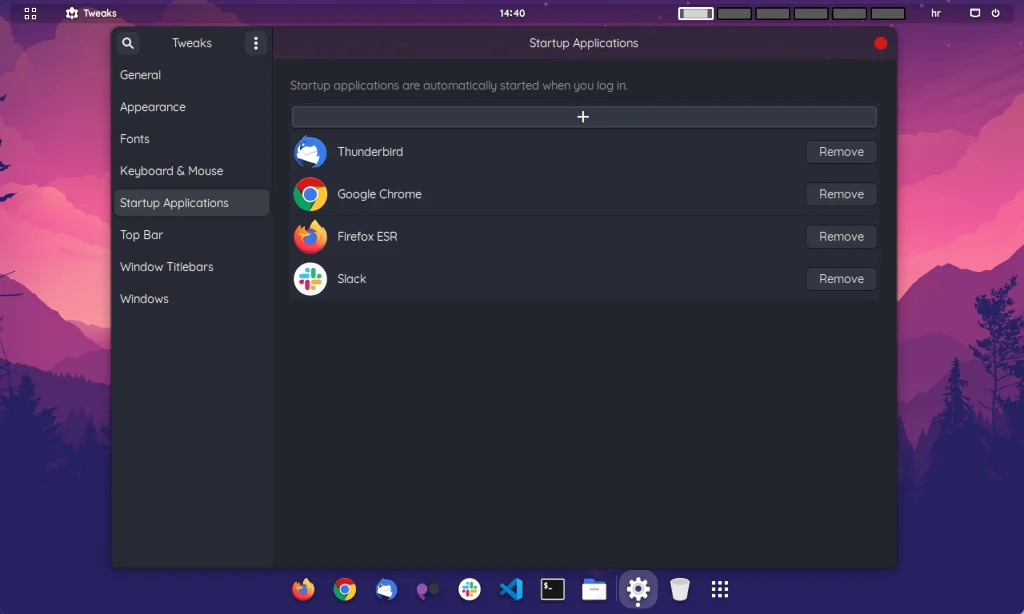This screenshot has width=1024, height=614.
Task: Open Visual Studio Code from the dock
Action: pos(511,589)
